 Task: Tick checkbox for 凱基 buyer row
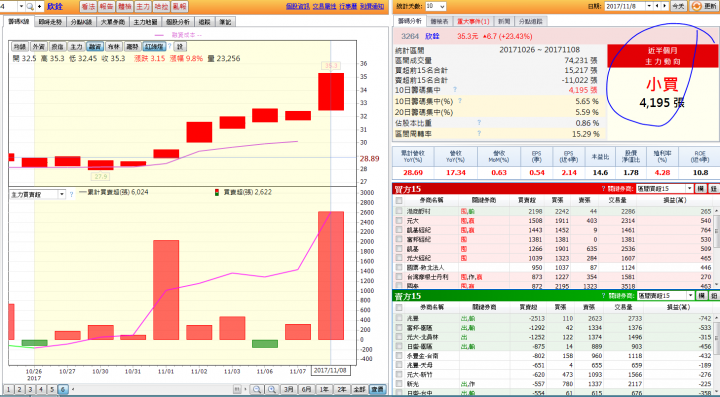click(x=399, y=249)
